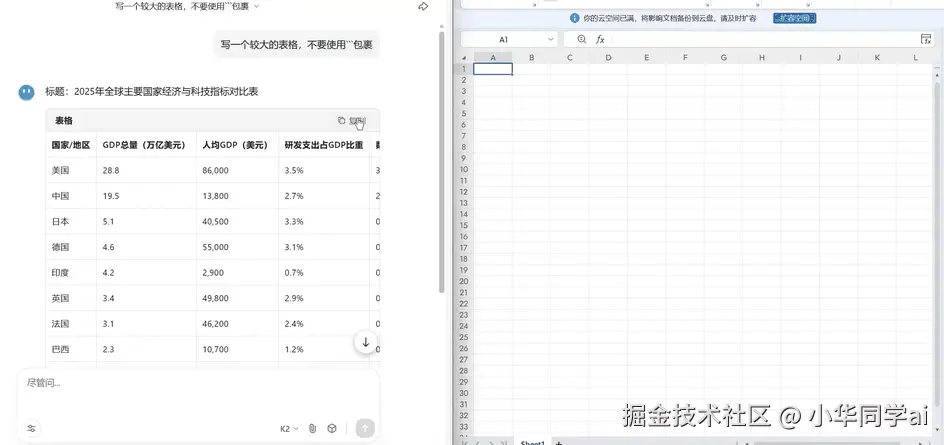The width and height of the screenshot is (944, 445).
Task: Click the cube icon in chat input
Action: pos(332,429)
